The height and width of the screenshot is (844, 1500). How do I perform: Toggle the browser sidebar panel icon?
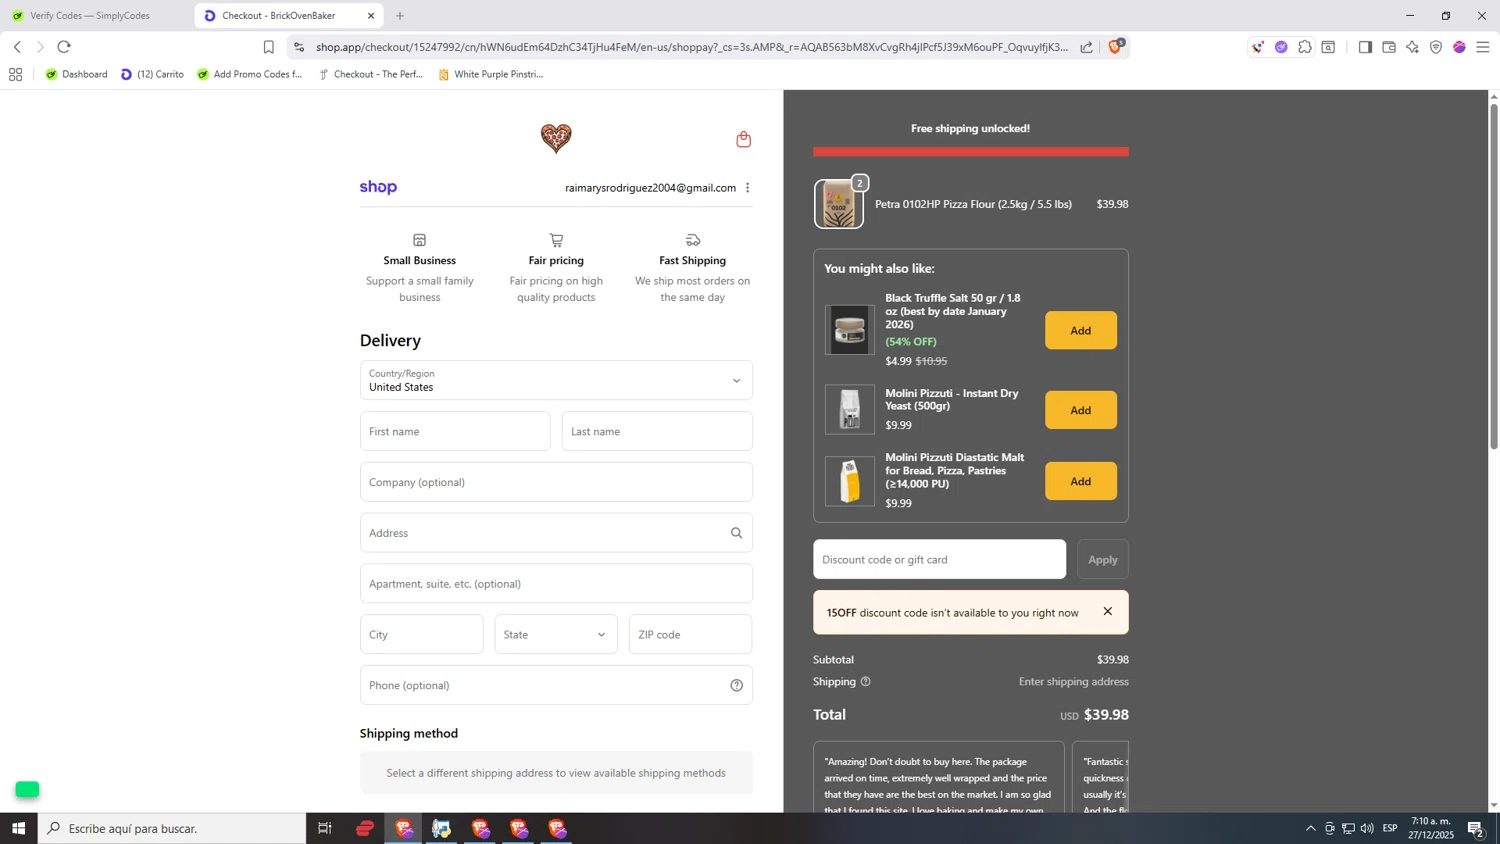pos(1365,47)
